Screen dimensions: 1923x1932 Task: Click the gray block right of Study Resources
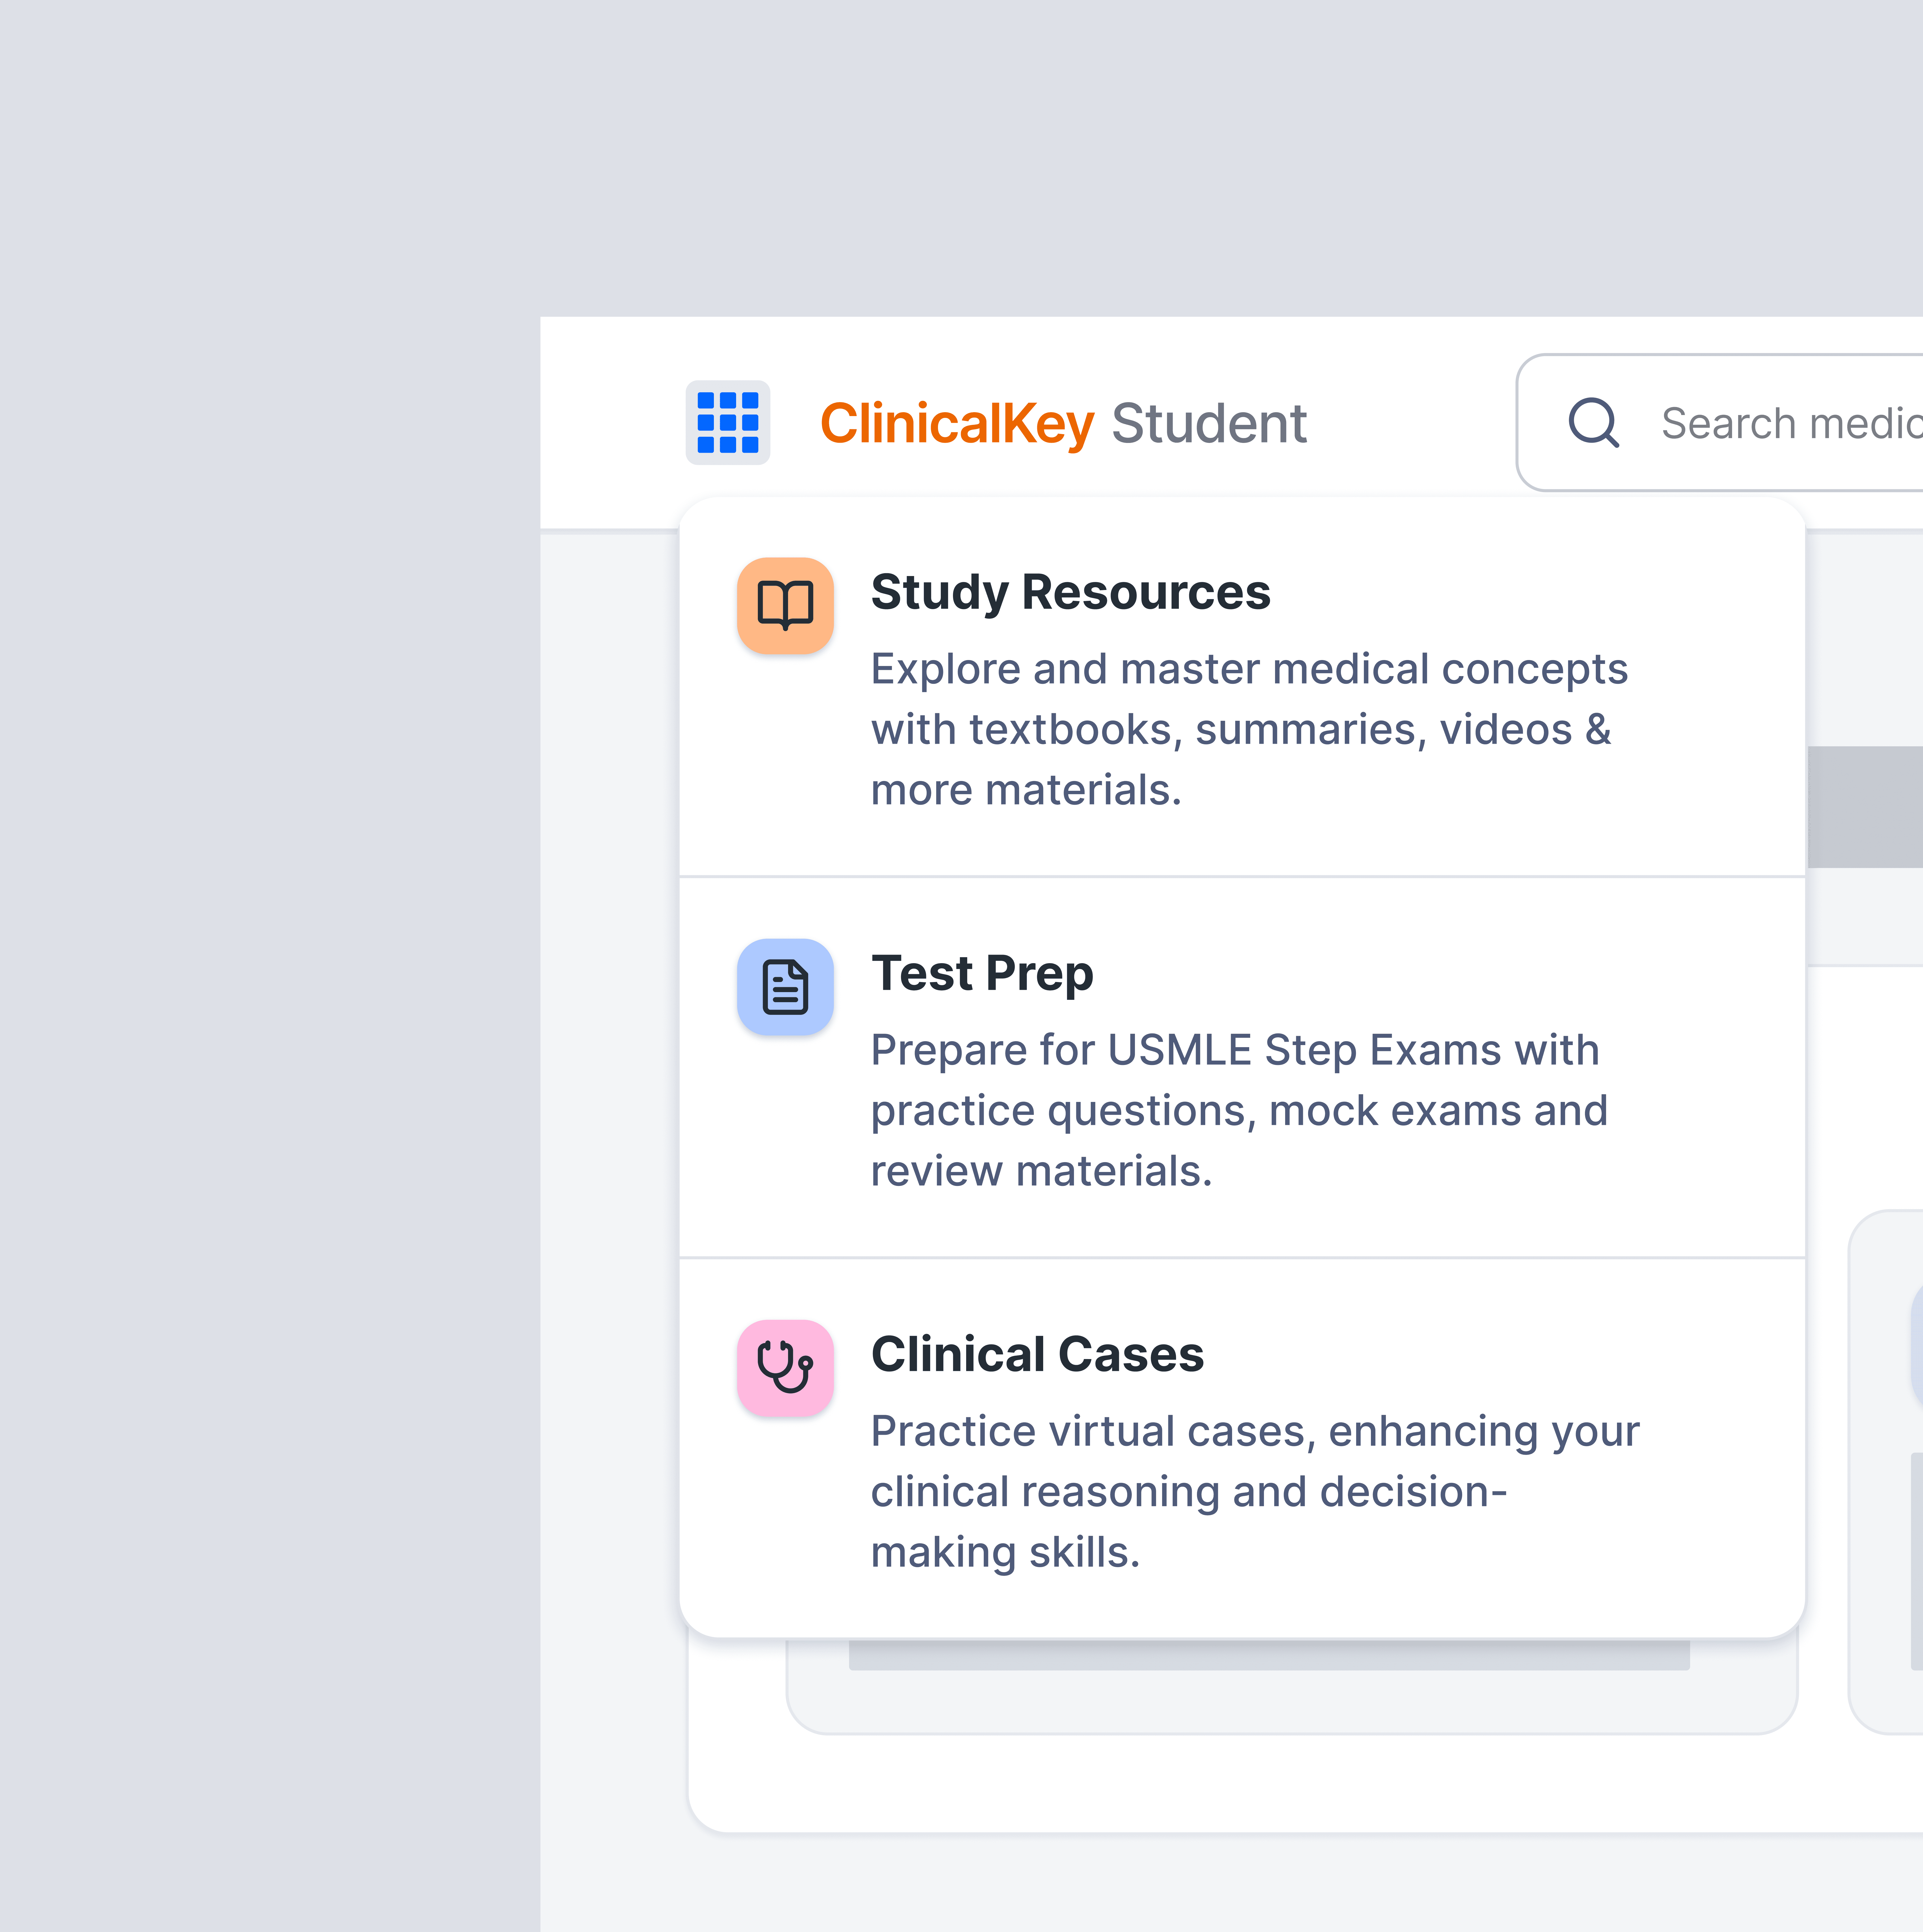pos(1864,806)
